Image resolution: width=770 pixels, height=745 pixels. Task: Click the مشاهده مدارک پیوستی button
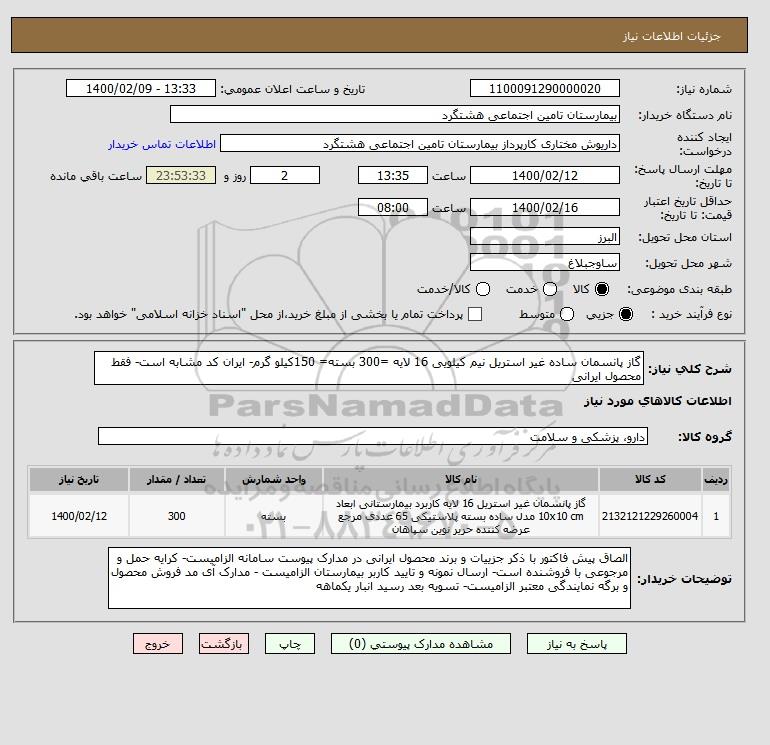pyautogui.click(x=421, y=644)
